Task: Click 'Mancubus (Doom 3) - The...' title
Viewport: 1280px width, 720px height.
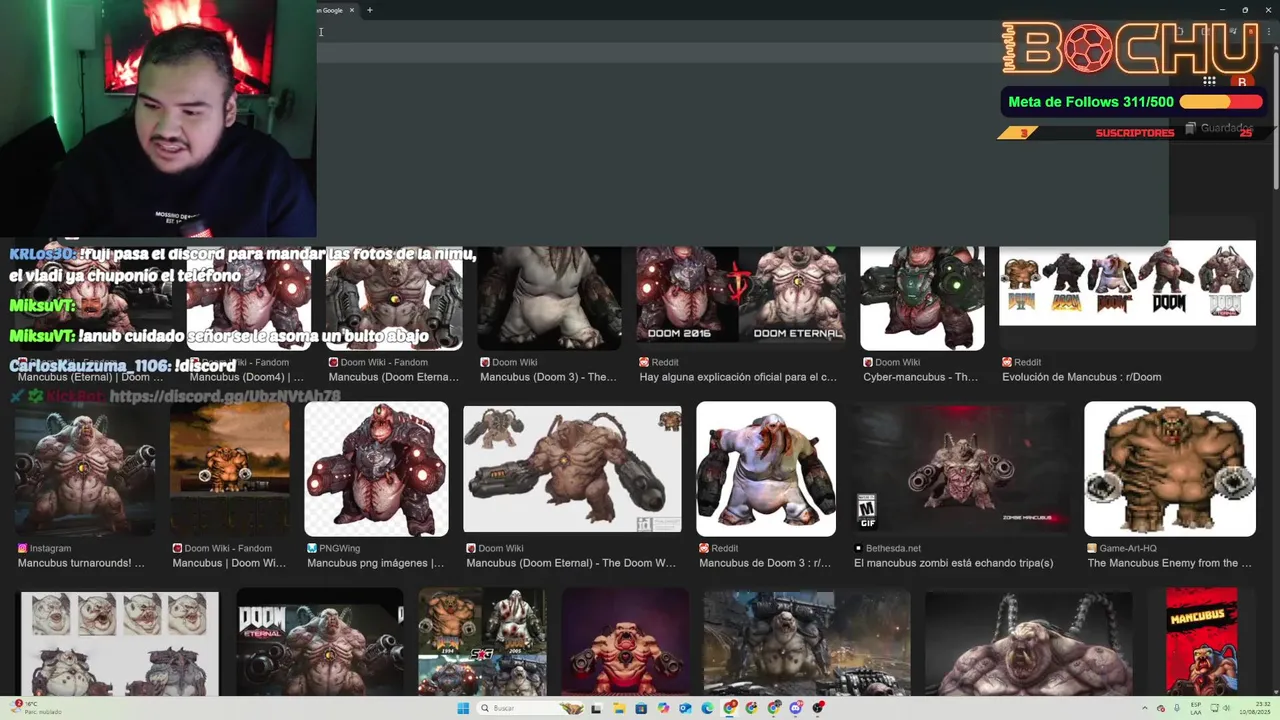Action: click(x=548, y=377)
